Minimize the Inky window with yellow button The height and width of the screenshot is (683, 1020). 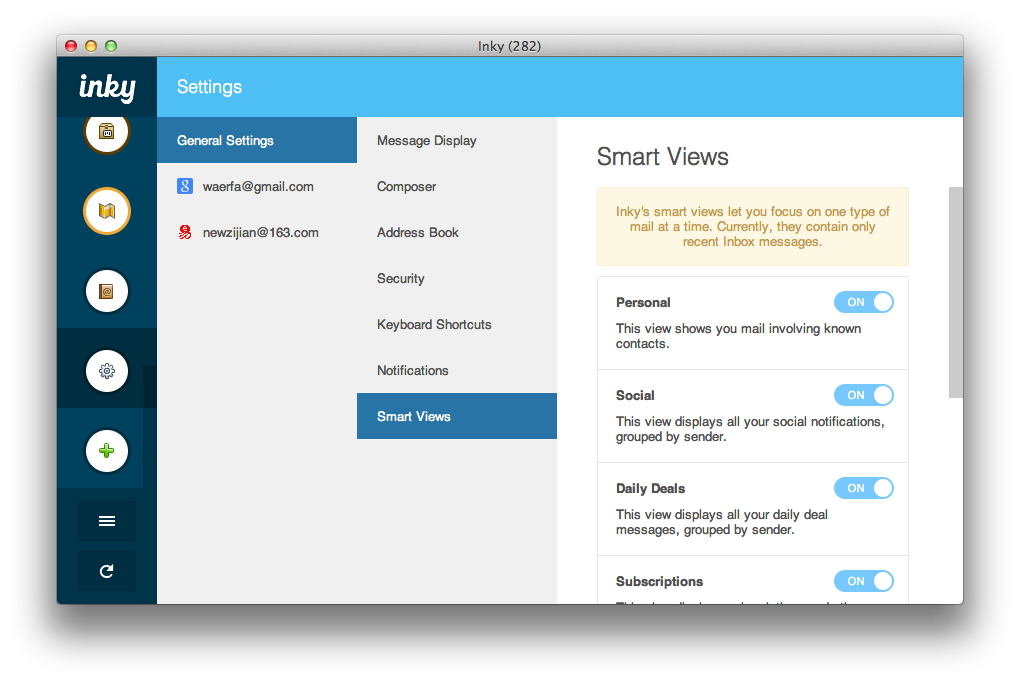[91, 46]
